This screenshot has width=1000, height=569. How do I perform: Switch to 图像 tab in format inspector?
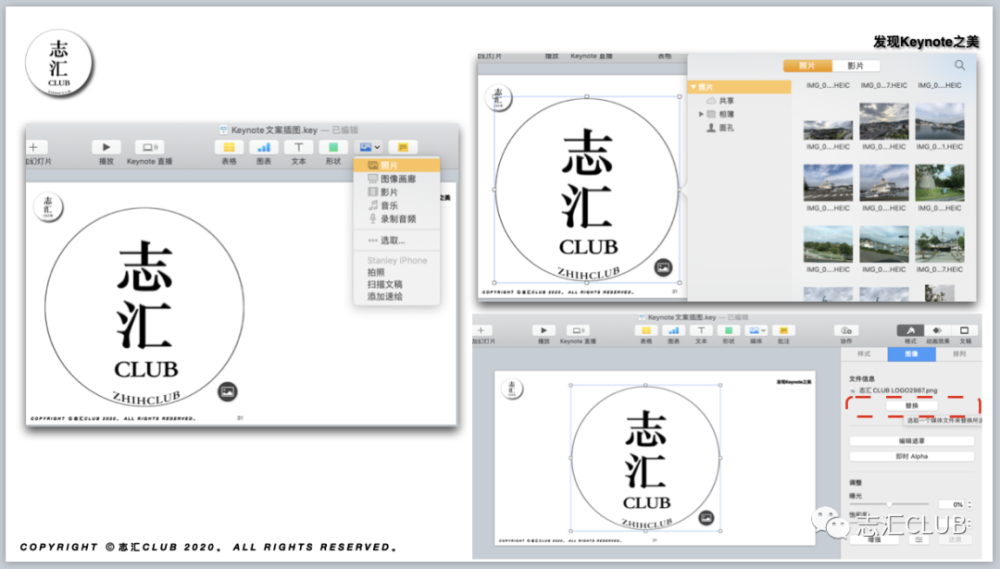[911, 354]
